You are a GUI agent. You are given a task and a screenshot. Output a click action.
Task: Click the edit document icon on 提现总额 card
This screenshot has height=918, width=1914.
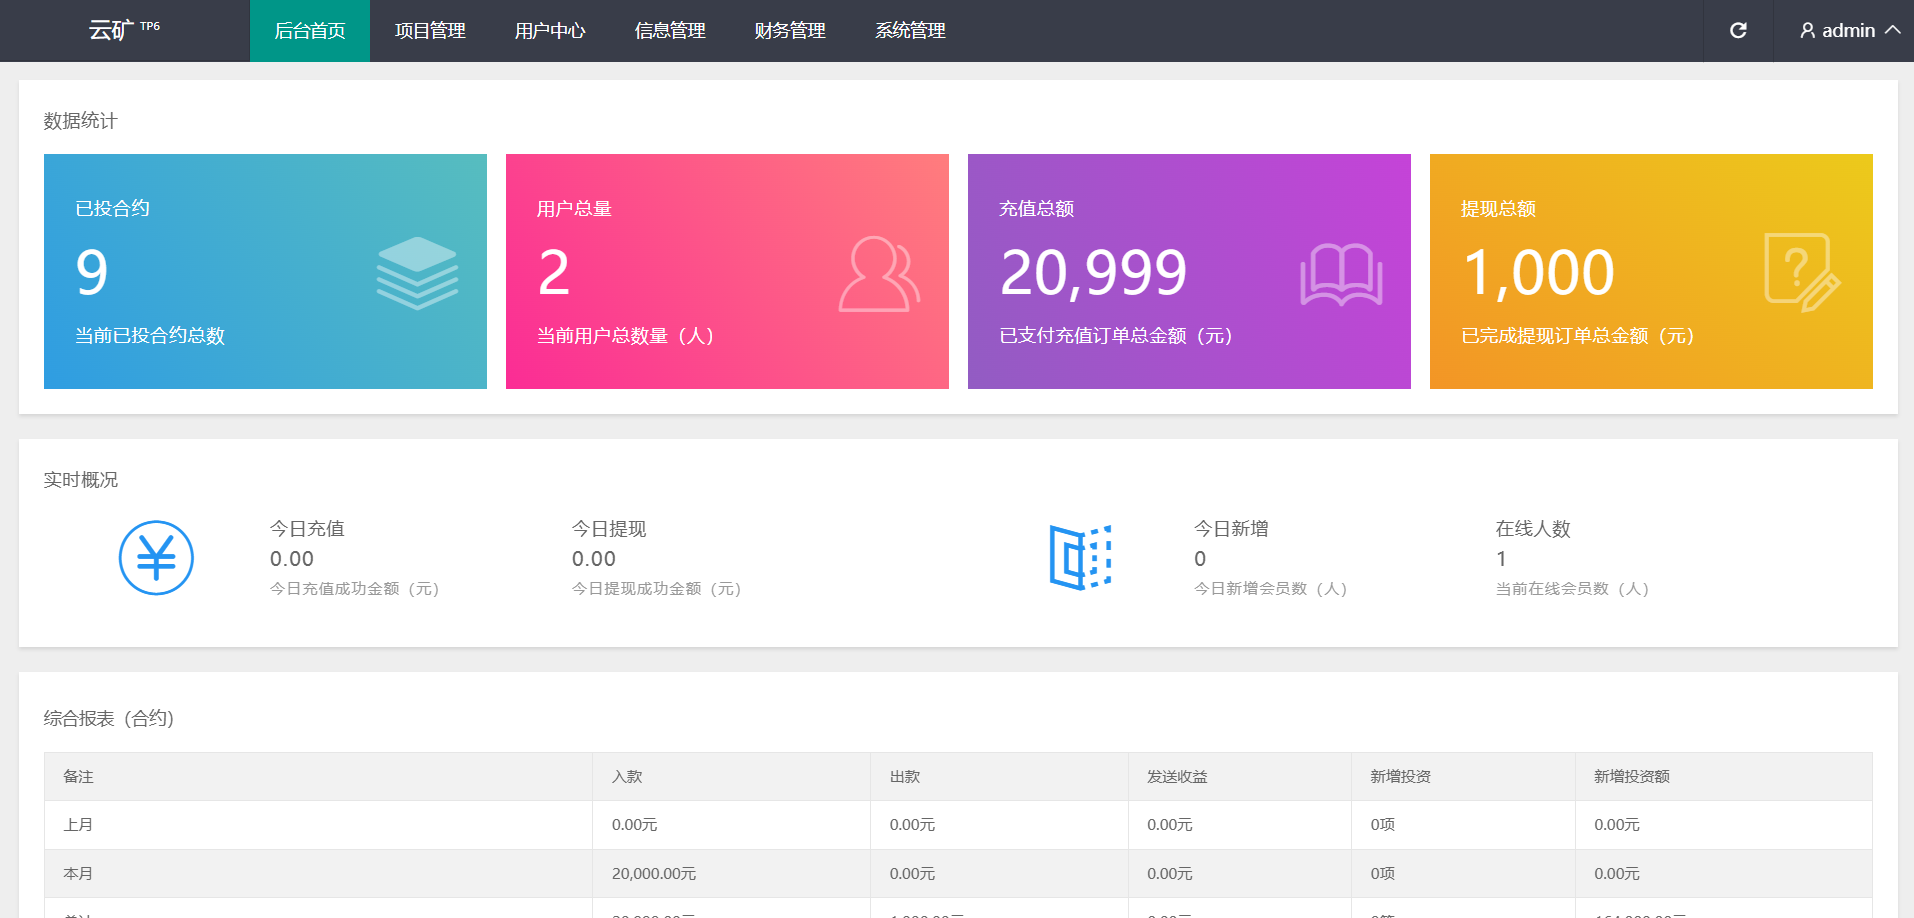pos(1802,273)
